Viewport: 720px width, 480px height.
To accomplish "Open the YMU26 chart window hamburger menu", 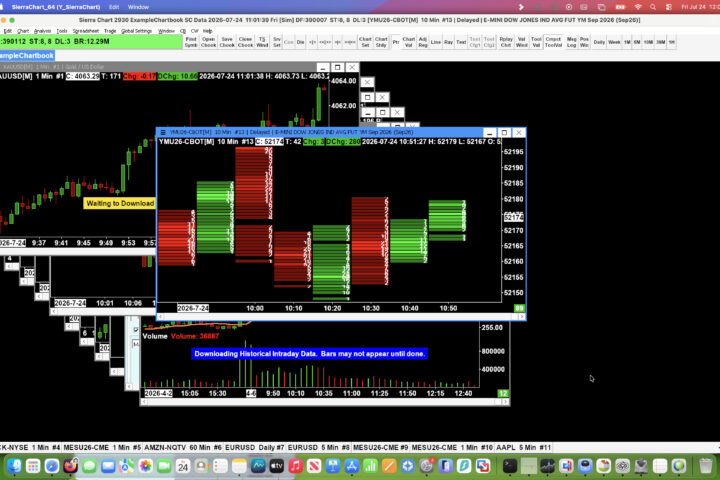I will point(163,132).
